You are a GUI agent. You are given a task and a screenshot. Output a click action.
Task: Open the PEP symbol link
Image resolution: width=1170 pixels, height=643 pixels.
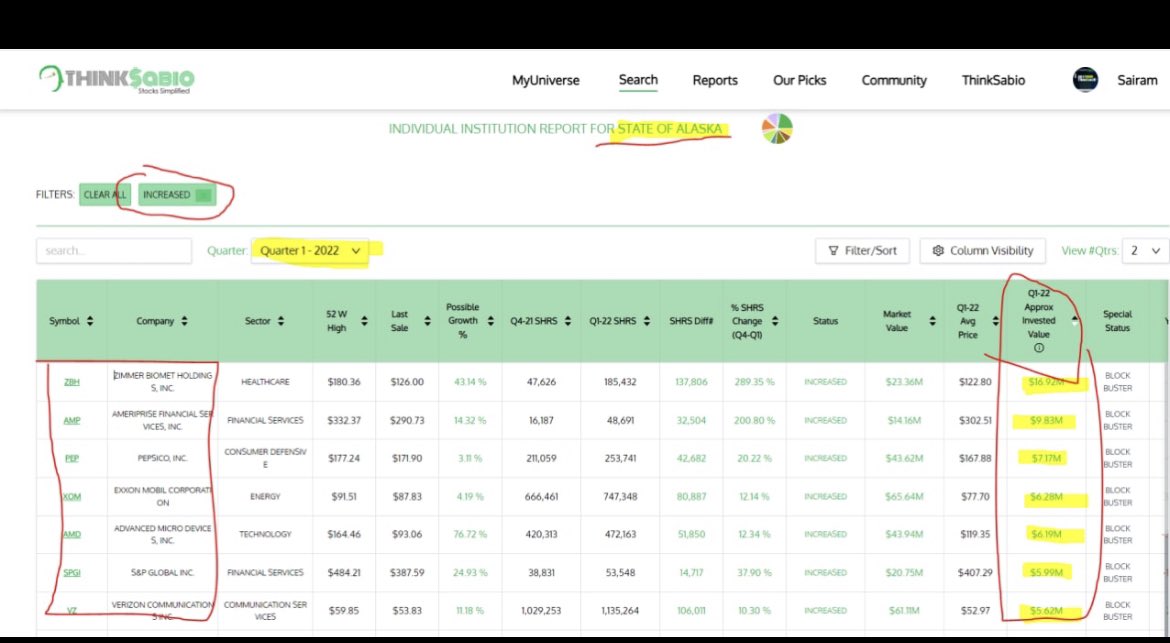[72, 459]
